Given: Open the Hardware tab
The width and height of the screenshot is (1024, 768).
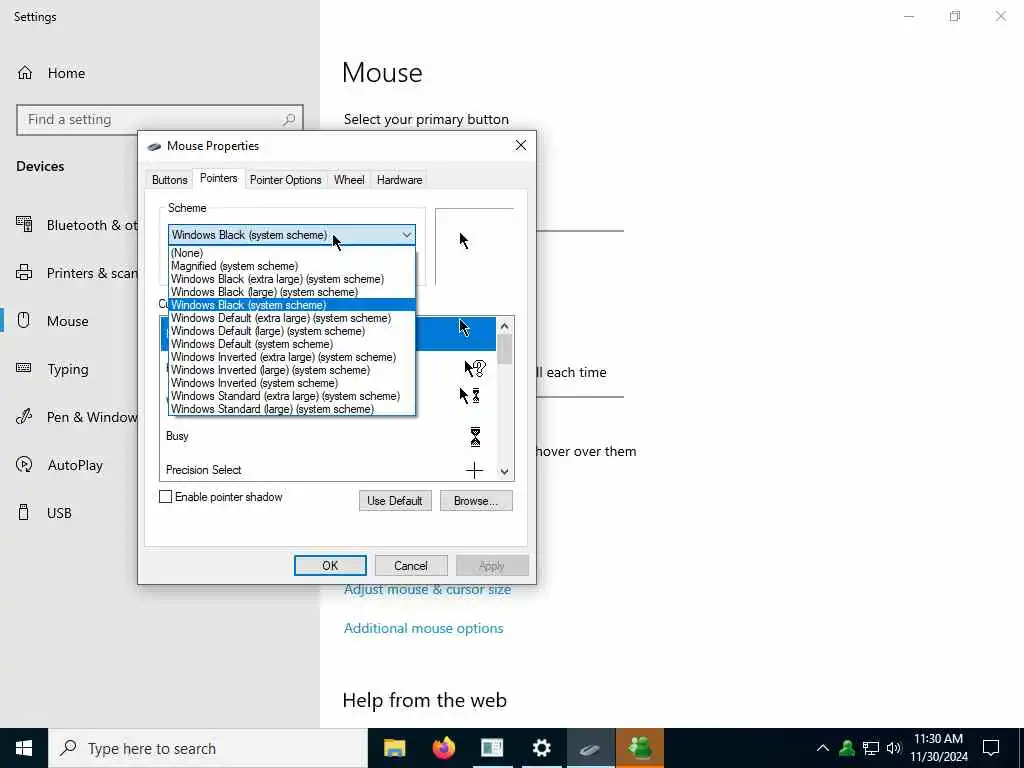Looking at the screenshot, I should click(x=400, y=180).
